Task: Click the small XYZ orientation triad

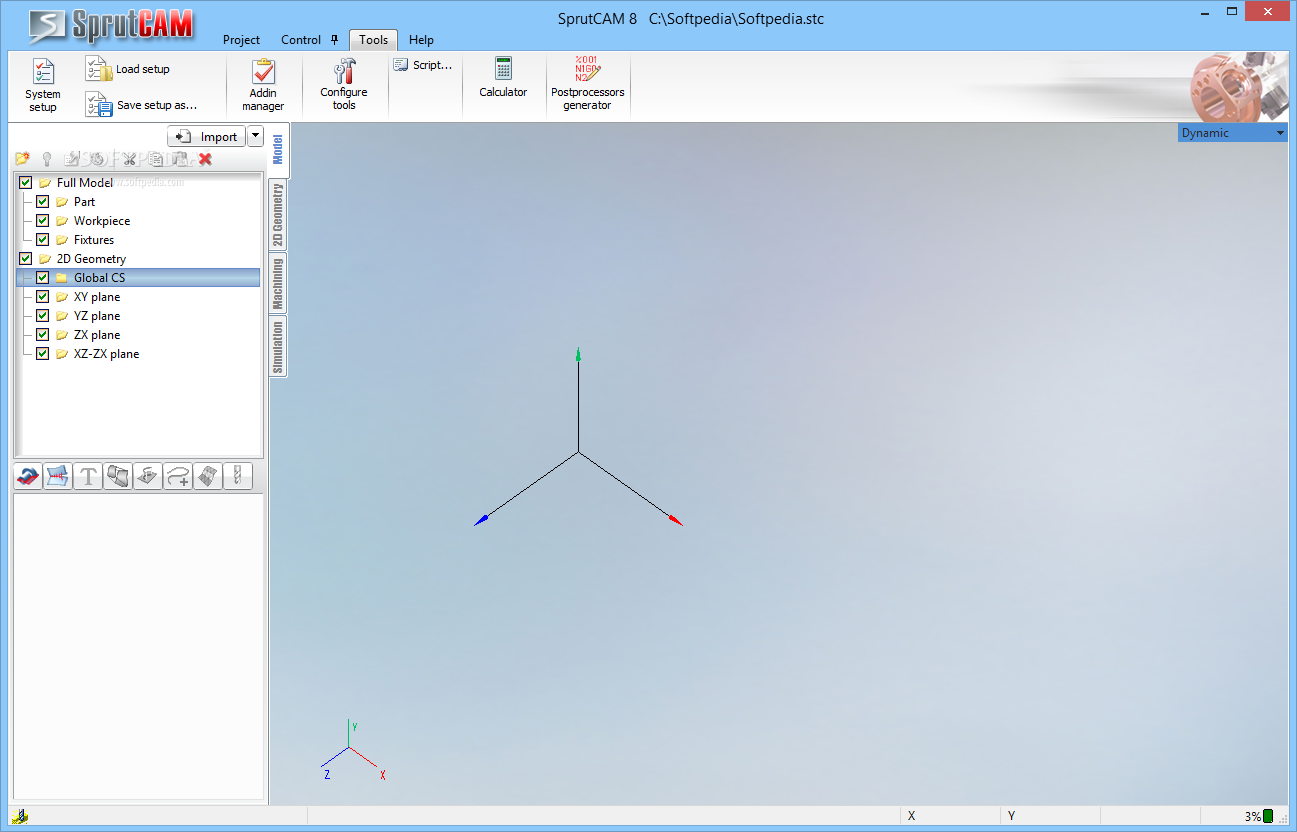Action: (352, 750)
